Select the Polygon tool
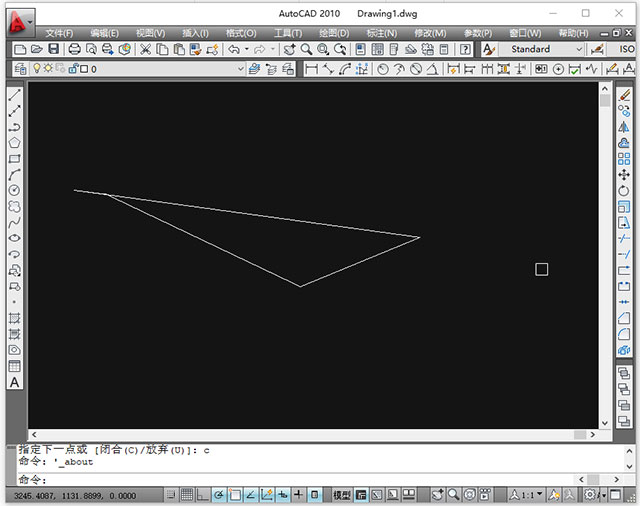This screenshot has height=506, width=640. tap(14, 143)
